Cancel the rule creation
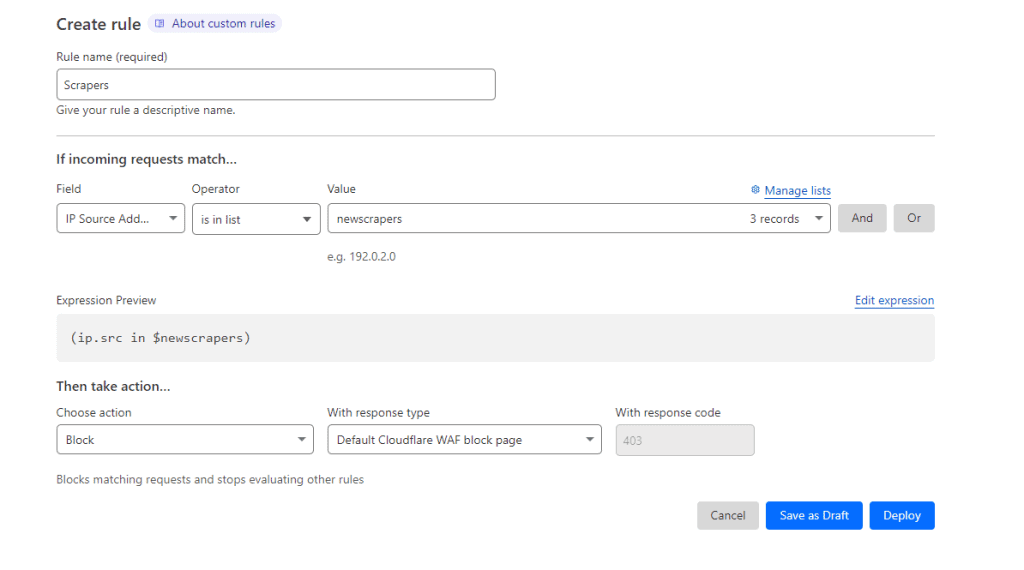1024x570 pixels. tap(727, 516)
